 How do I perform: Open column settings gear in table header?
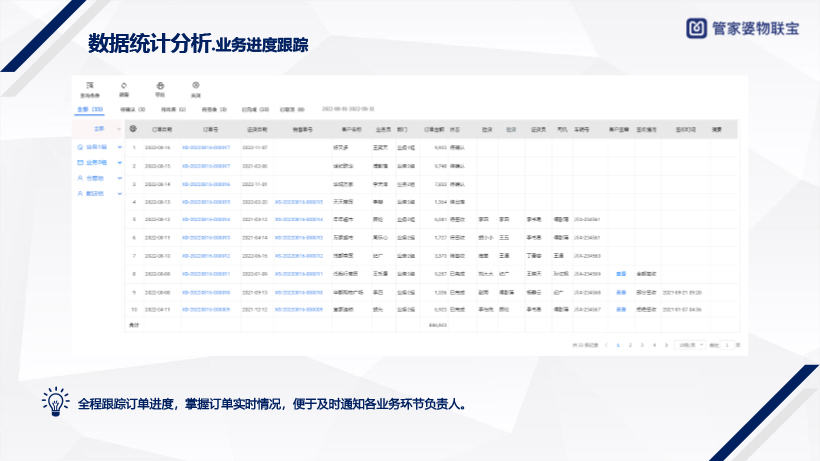click(x=134, y=129)
